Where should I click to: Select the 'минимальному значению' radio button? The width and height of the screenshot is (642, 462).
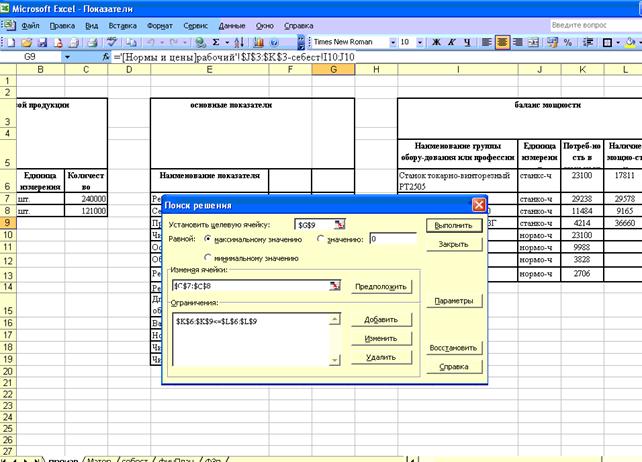[x=208, y=257]
